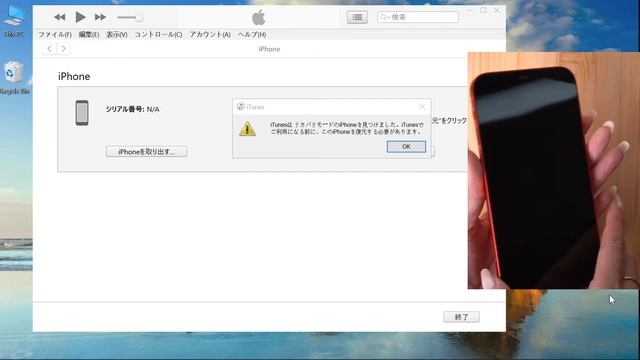Close the iTunes recovery mode dialog
This screenshot has width=640, height=360.
[422, 107]
